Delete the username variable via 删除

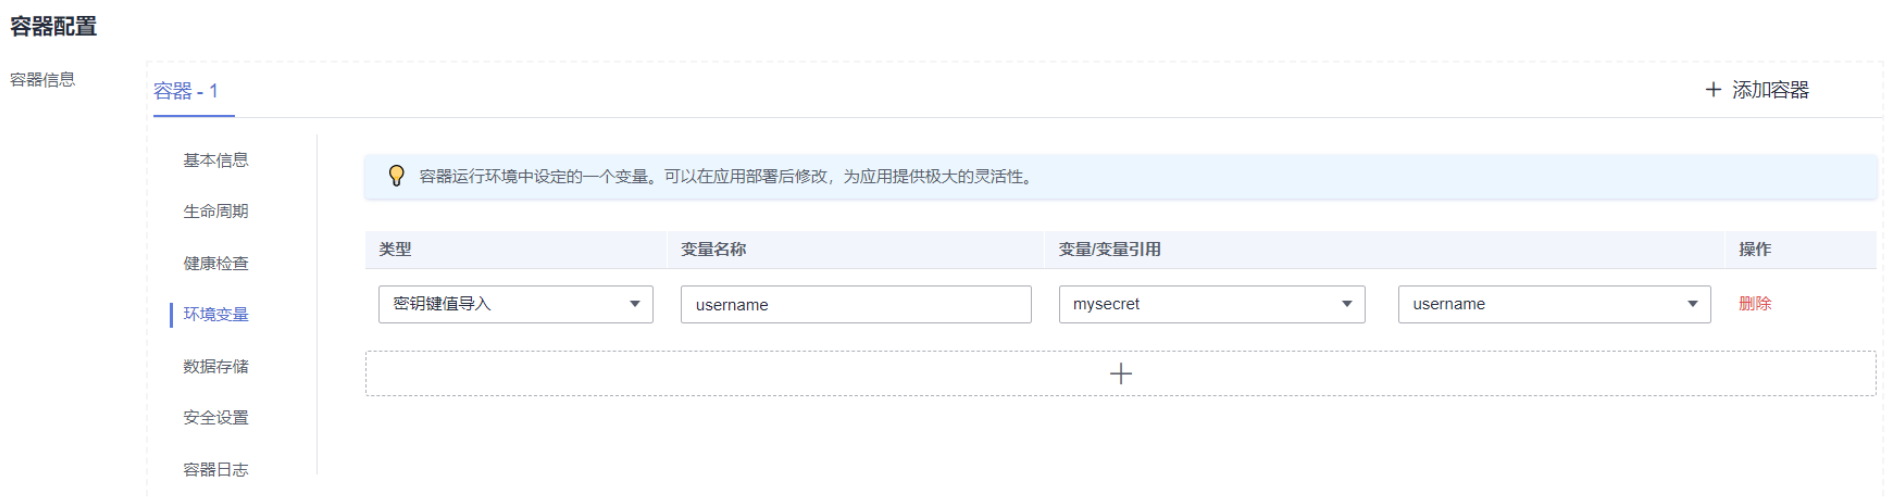(x=1754, y=304)
